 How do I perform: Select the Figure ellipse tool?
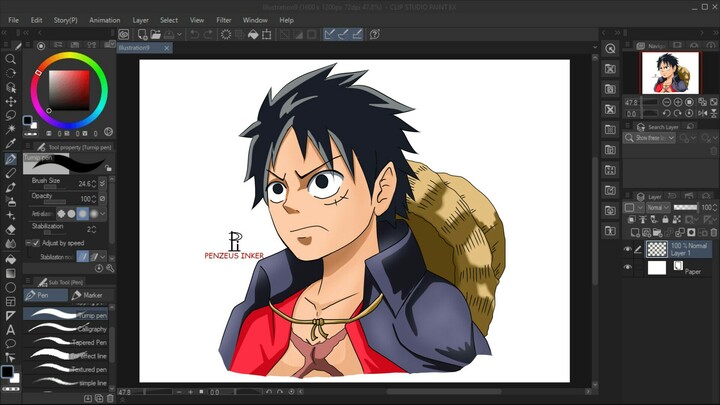coord(10,287)
